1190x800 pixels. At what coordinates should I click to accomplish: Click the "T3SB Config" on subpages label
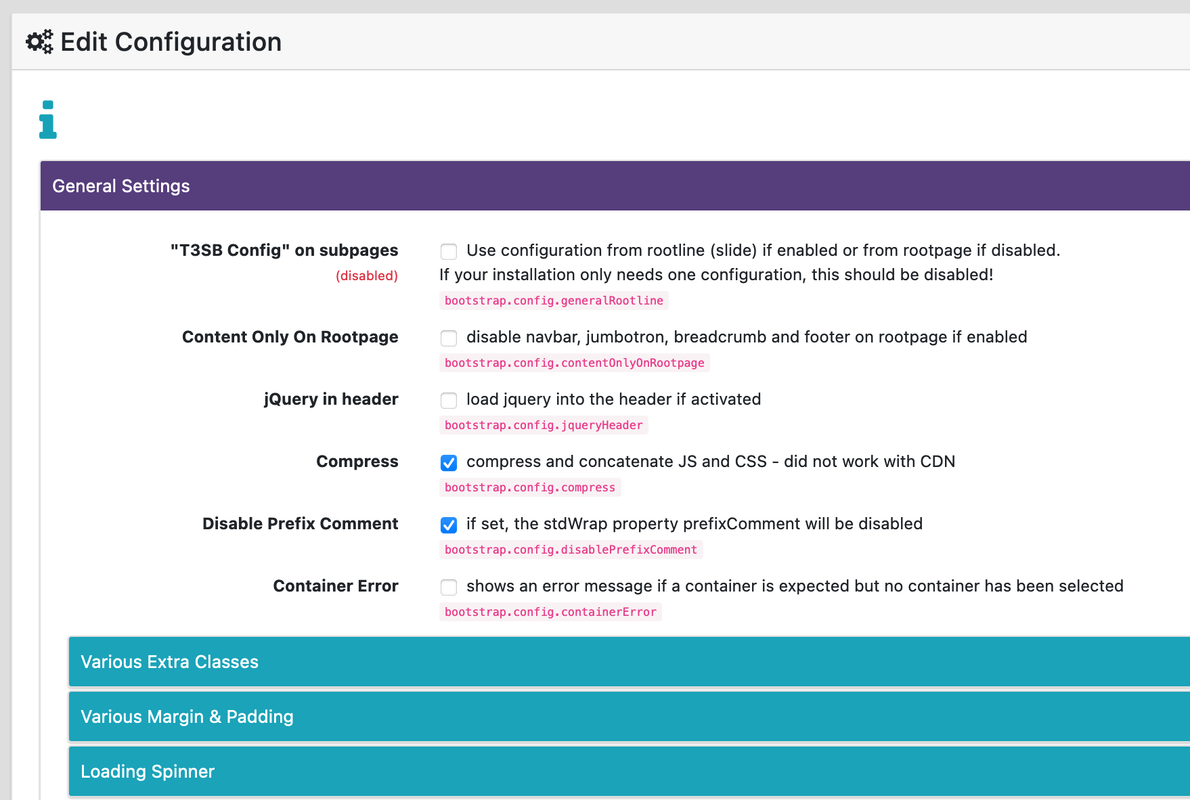[284, 250]
